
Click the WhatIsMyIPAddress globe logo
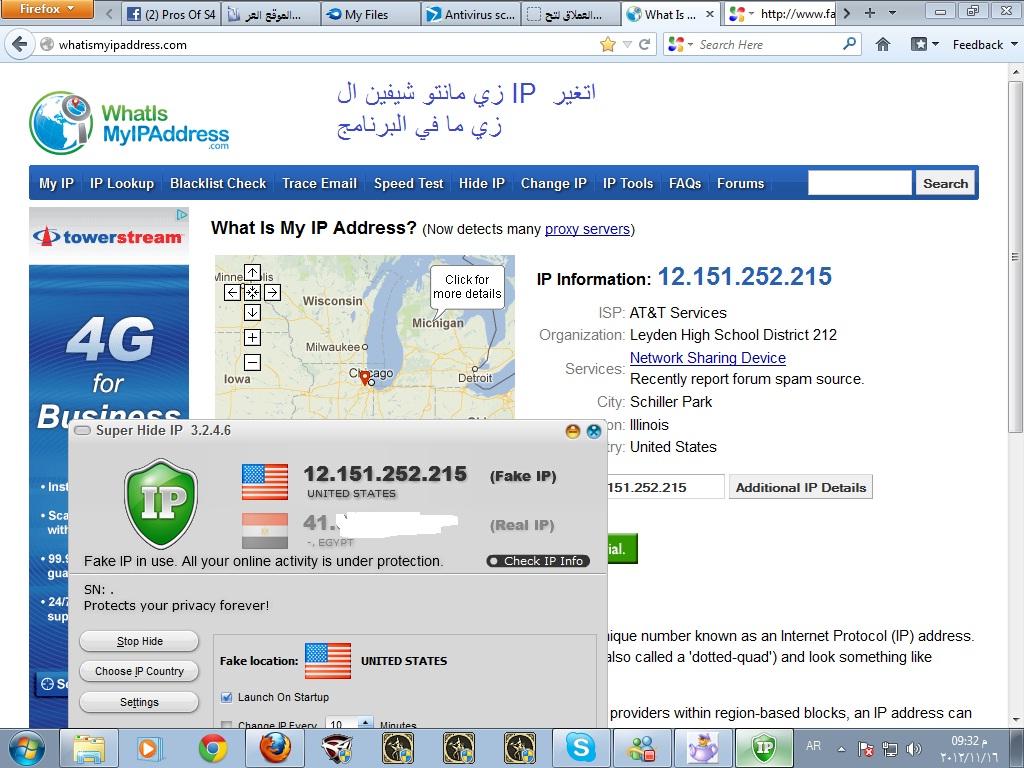61,123
